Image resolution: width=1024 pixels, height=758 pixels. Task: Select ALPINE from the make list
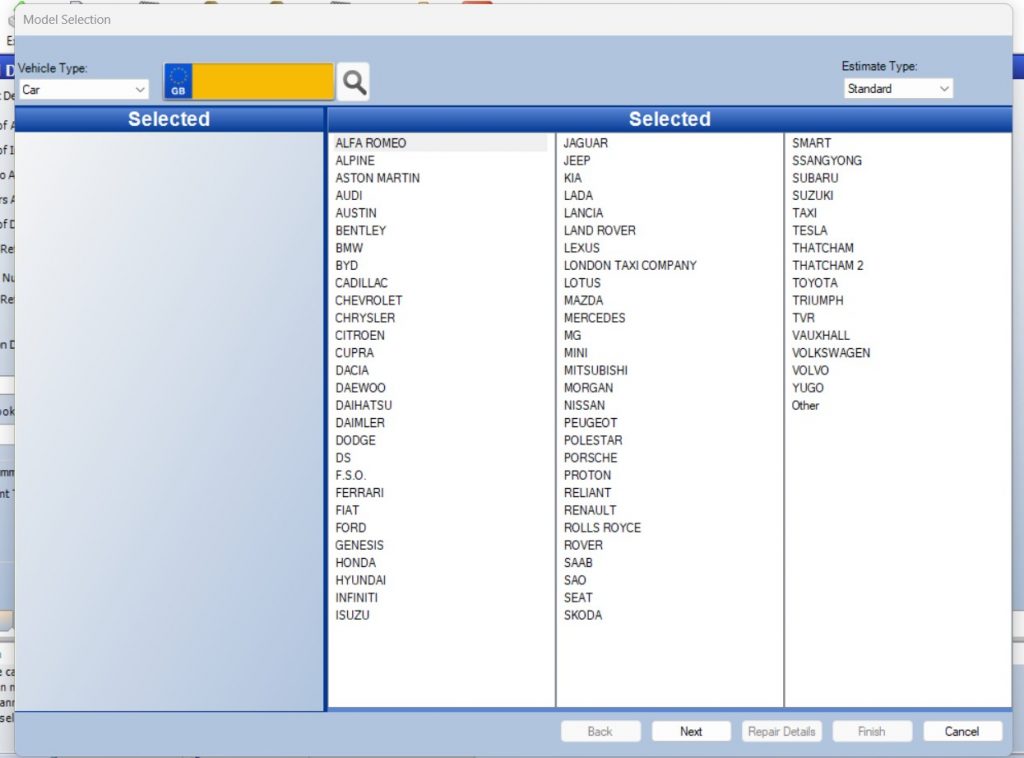[355, 161]
